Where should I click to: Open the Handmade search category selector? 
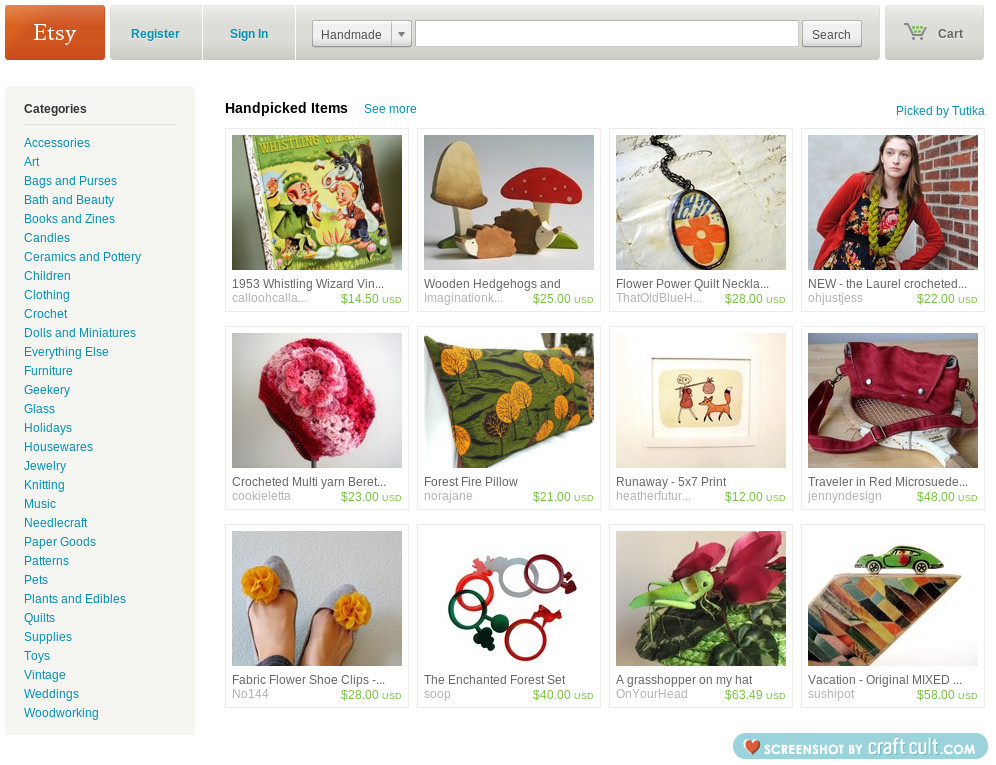coord(362,34)
